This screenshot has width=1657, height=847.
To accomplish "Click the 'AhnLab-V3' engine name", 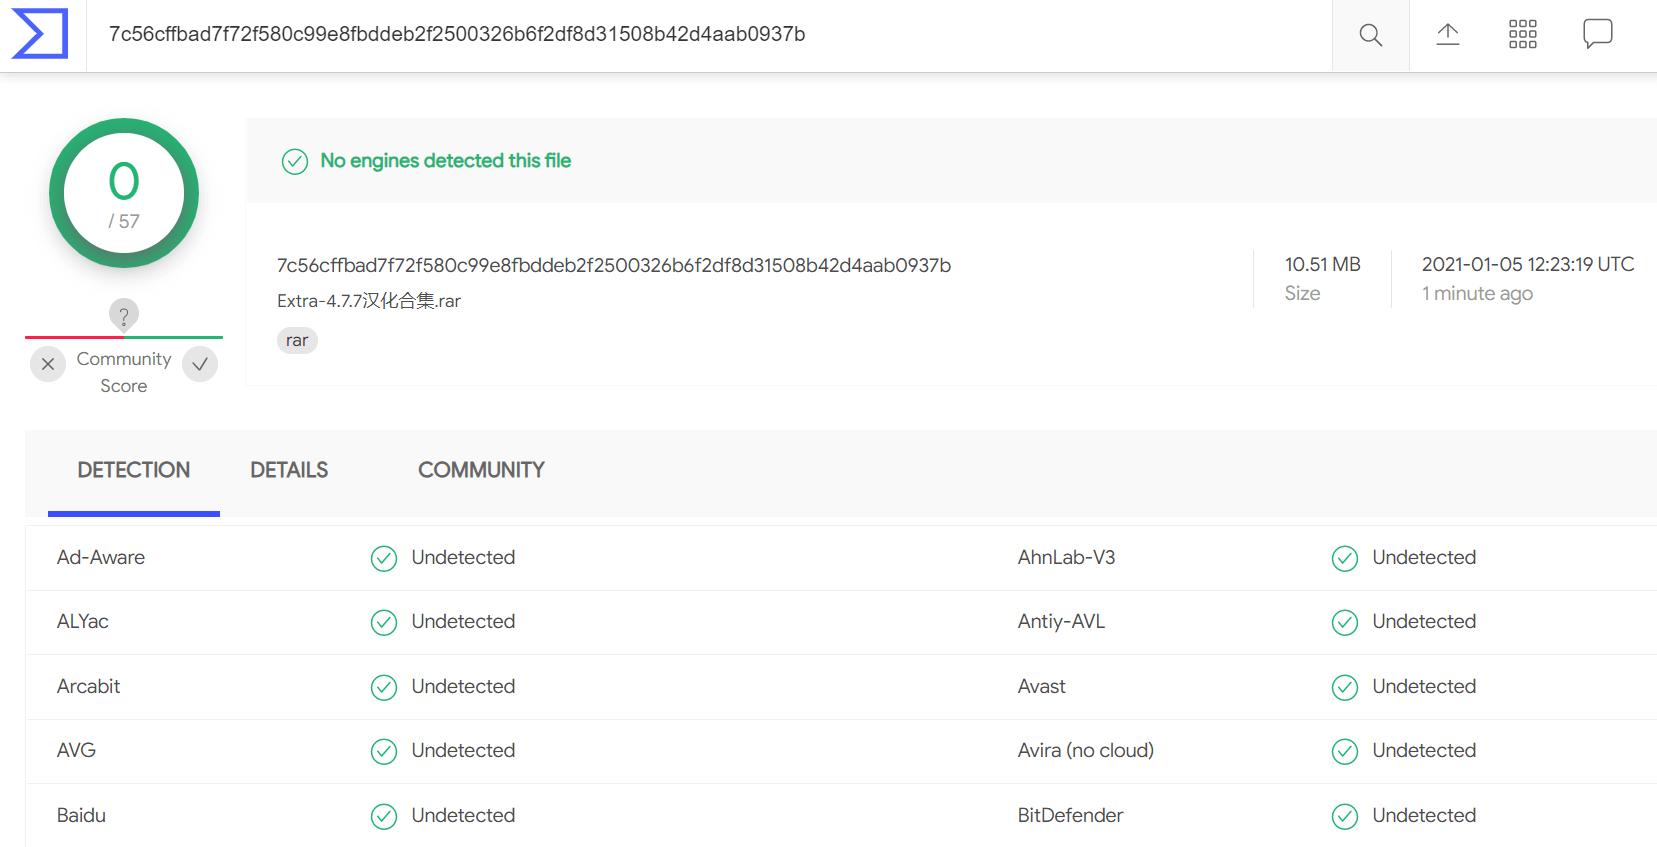I will coord(1066,557).
